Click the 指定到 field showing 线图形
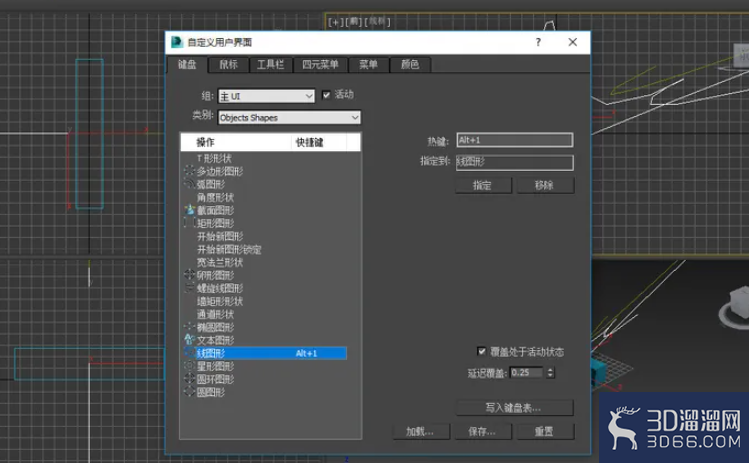The height and width of the screenshot is (463, 749). [514, 162]
